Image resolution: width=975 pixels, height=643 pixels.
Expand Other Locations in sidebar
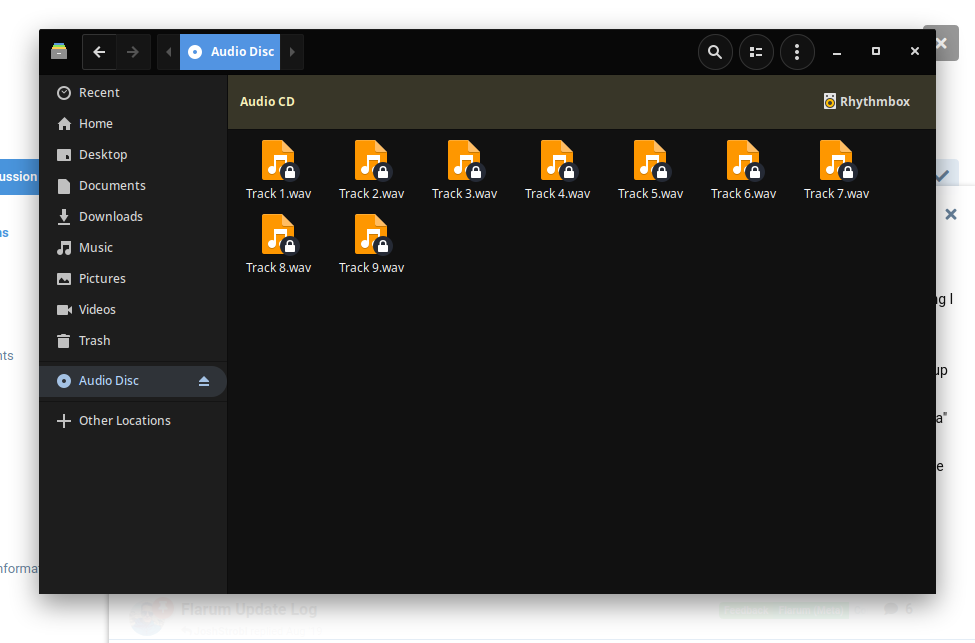[124, 421]
